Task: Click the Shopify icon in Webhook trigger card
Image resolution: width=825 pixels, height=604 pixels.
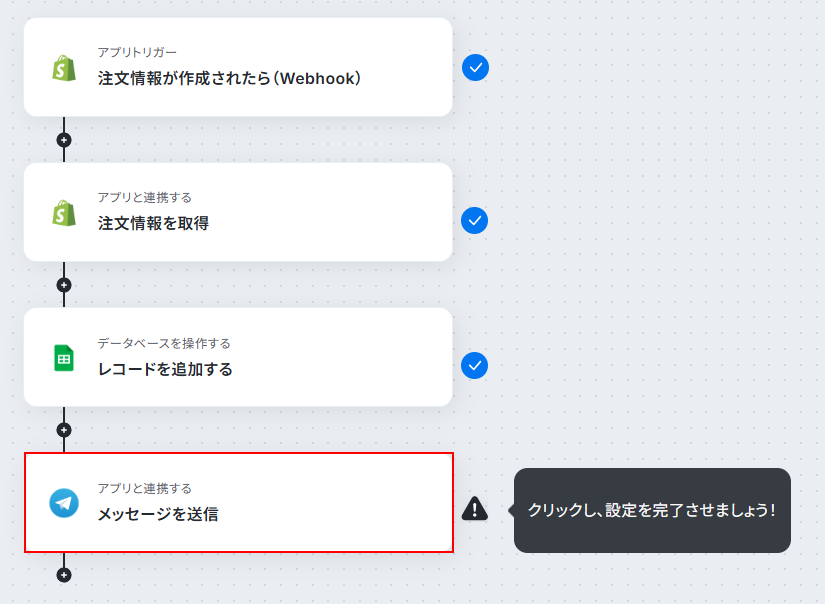Action: pos(64,68)
